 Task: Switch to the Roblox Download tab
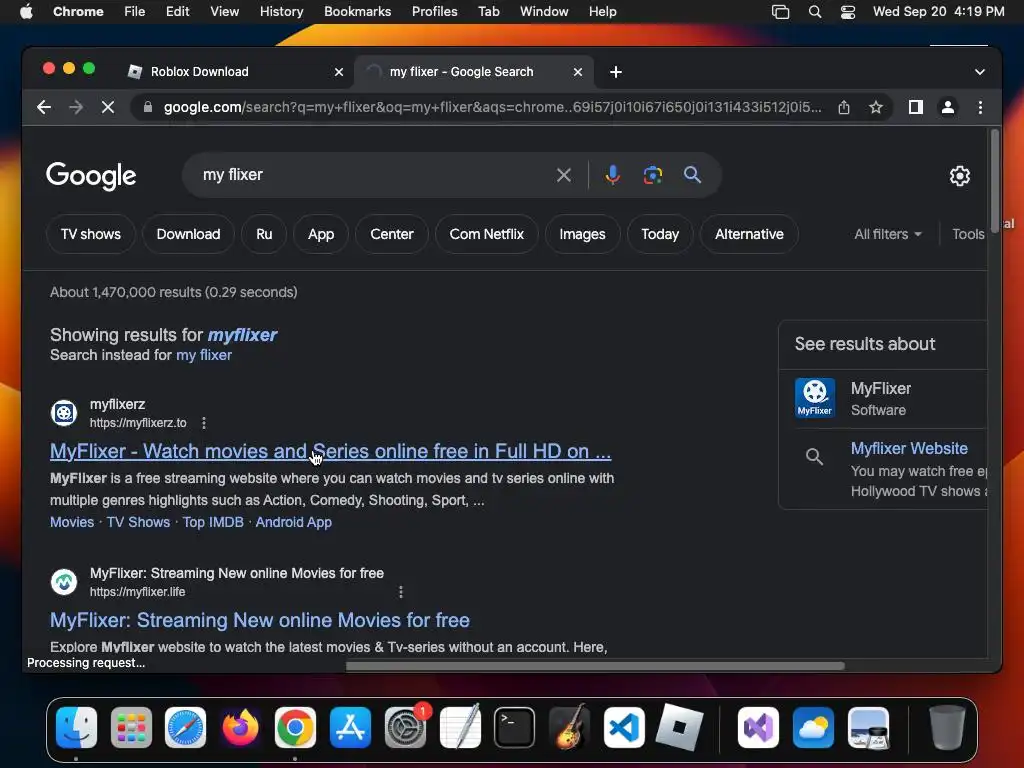235,72
